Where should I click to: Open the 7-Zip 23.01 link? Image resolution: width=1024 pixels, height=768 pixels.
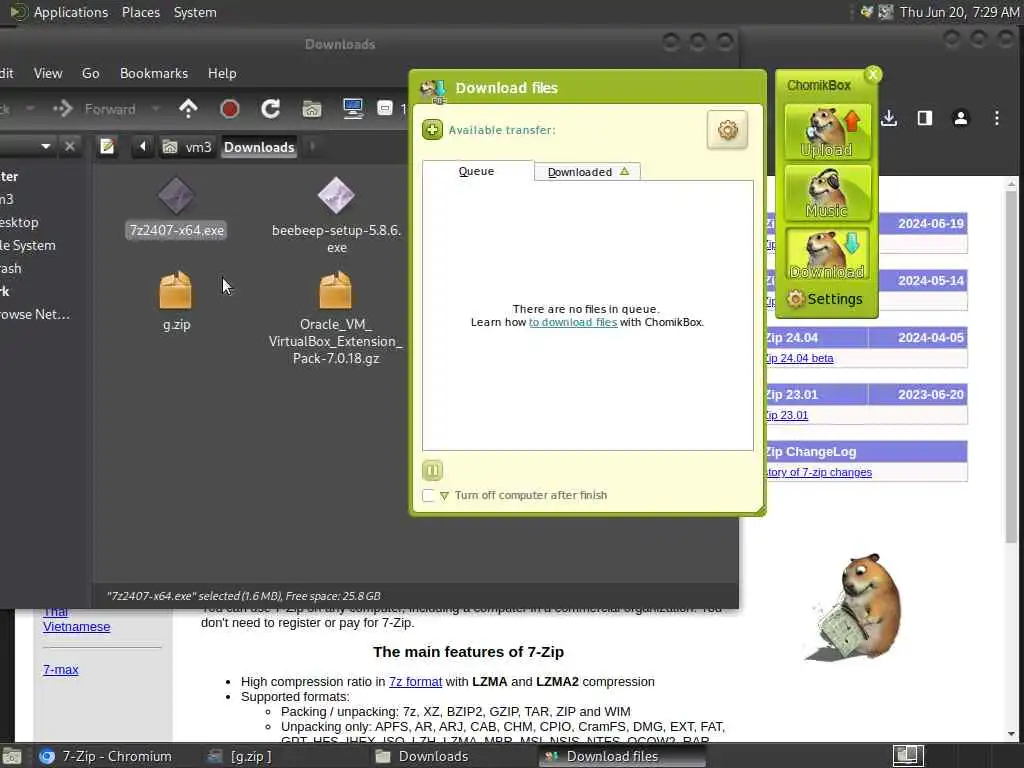point(787,415)
